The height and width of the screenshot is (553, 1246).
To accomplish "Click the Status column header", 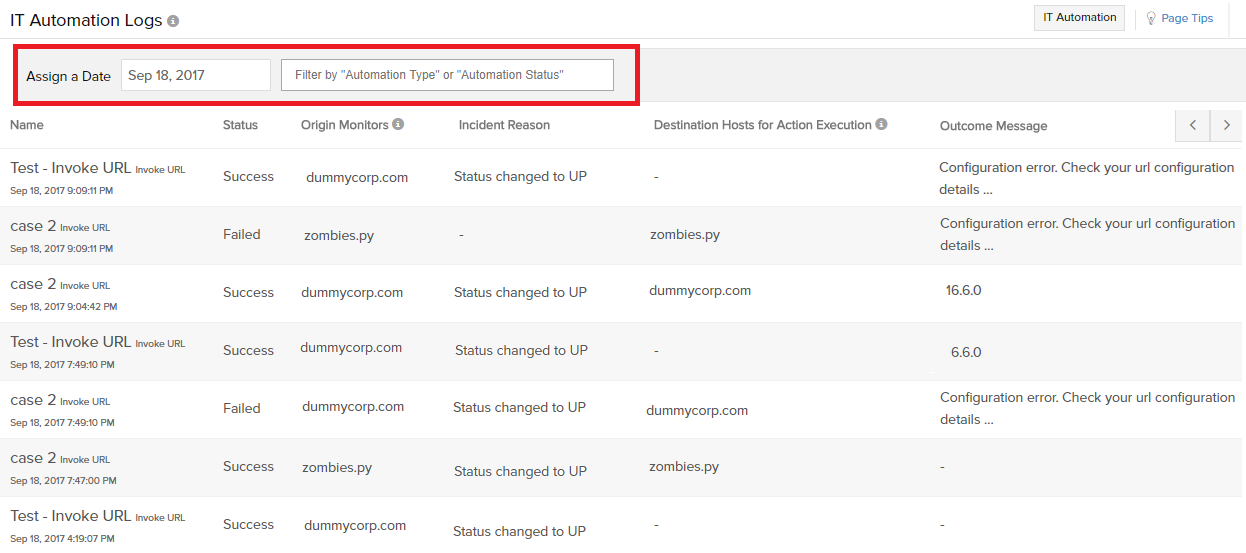I will pyautogui.click(x=240, y=125).
